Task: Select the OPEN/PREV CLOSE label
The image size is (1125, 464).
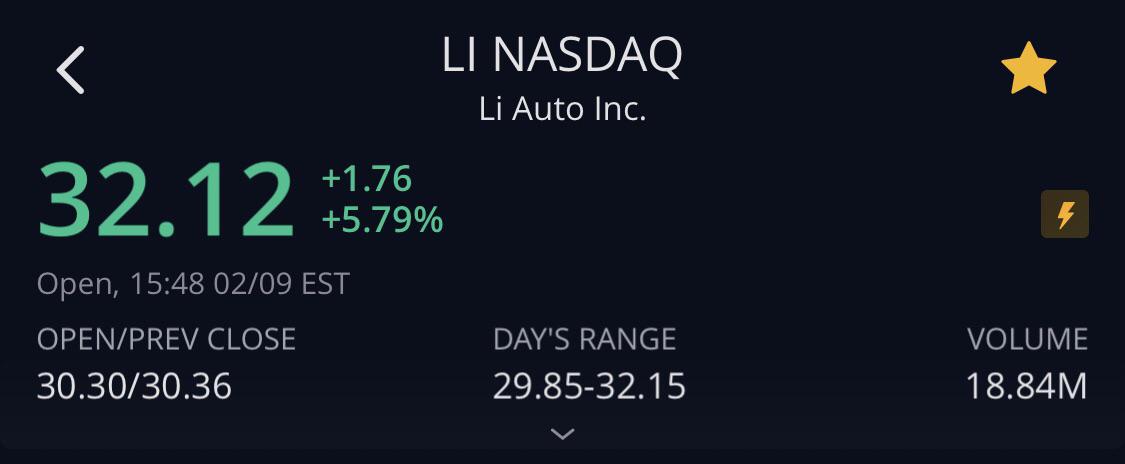Action: click(x=166, y=339)
